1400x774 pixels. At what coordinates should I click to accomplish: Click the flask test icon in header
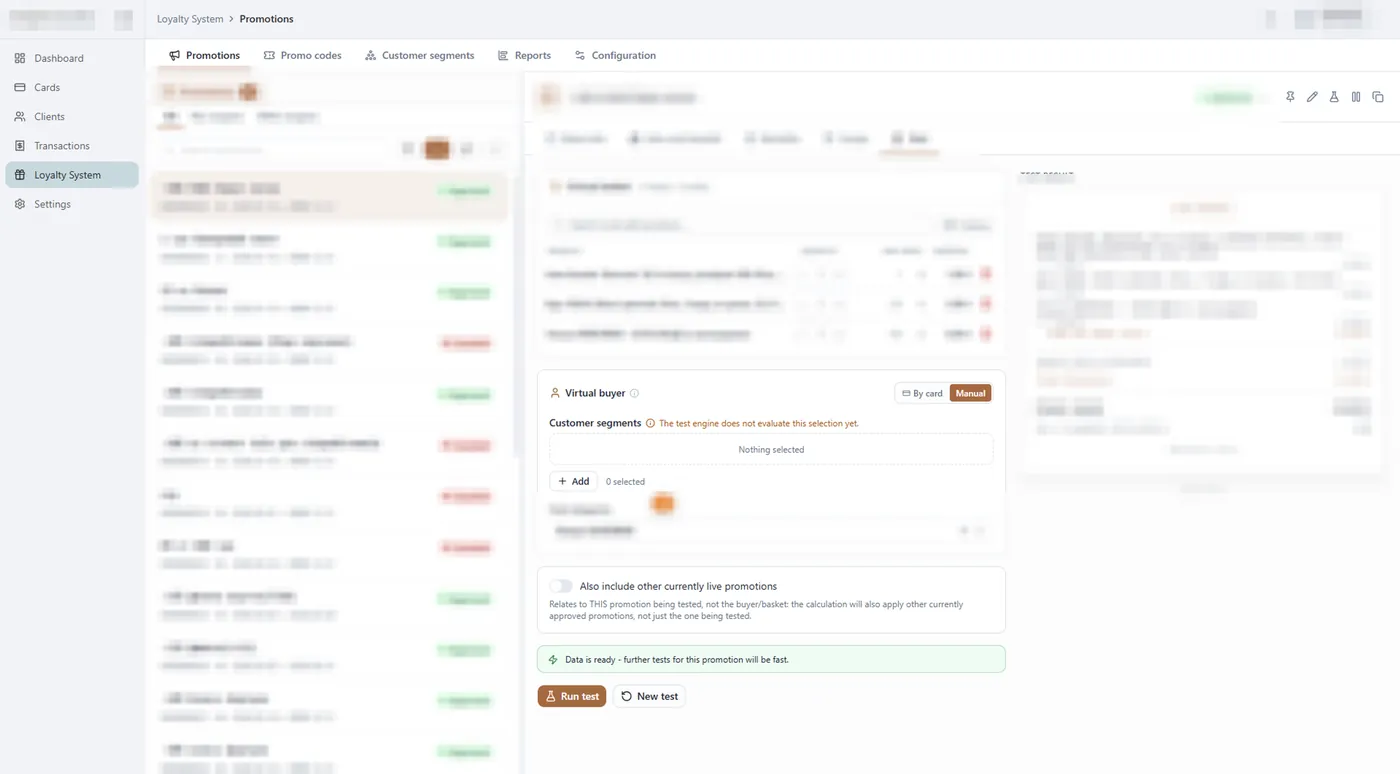pos(1334,97)
